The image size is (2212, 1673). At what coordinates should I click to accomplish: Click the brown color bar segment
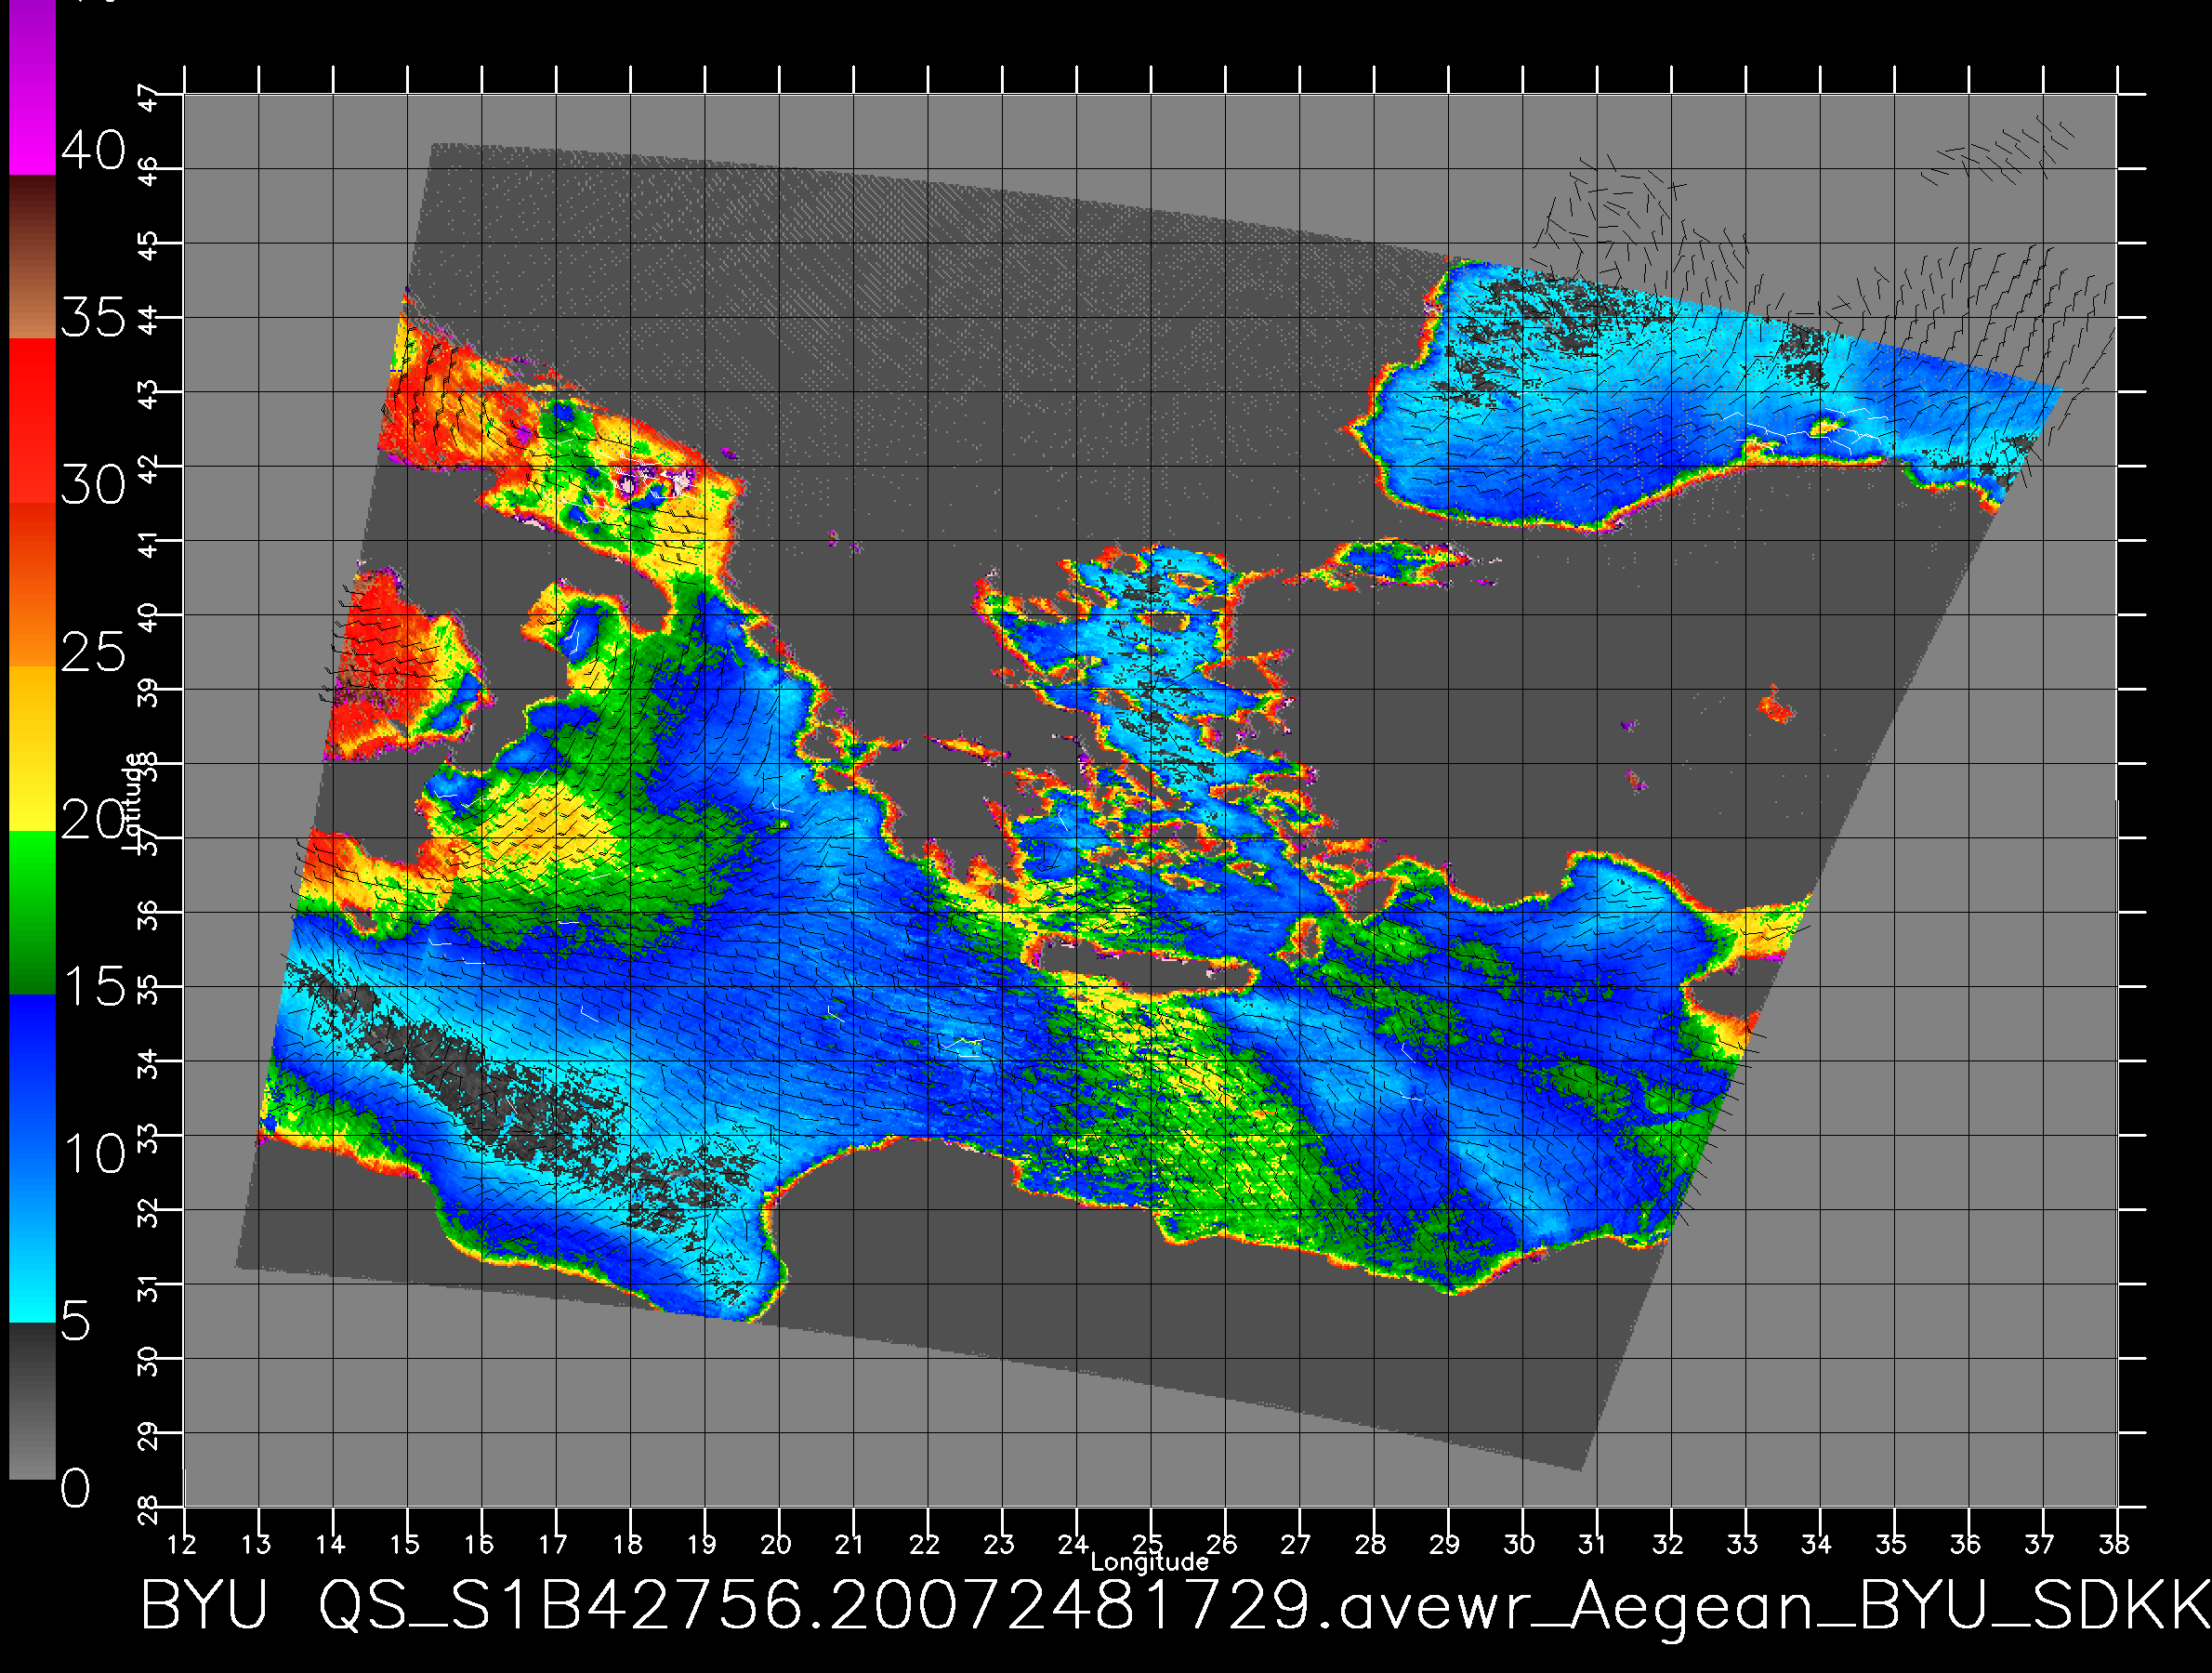pos(32,257)
